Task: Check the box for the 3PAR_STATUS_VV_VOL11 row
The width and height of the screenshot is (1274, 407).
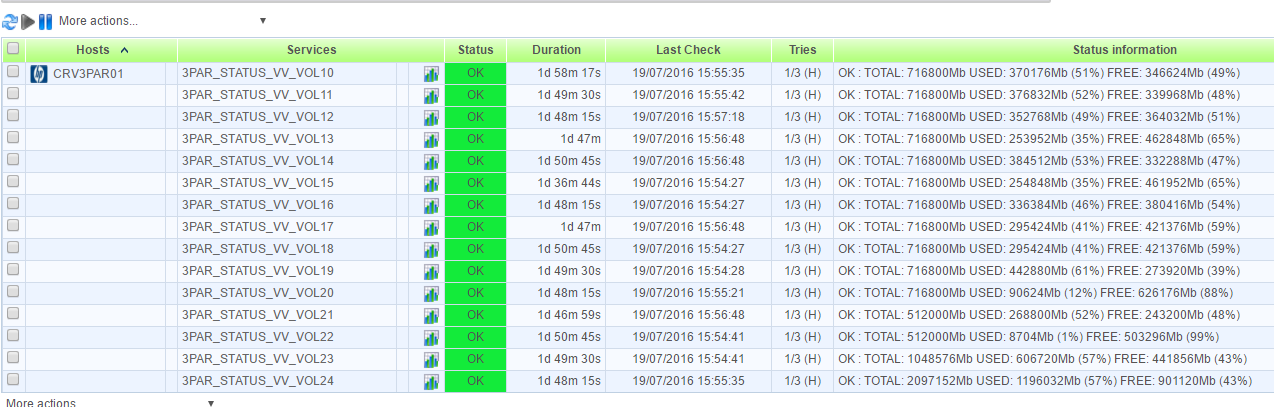Action: (13, 94)
